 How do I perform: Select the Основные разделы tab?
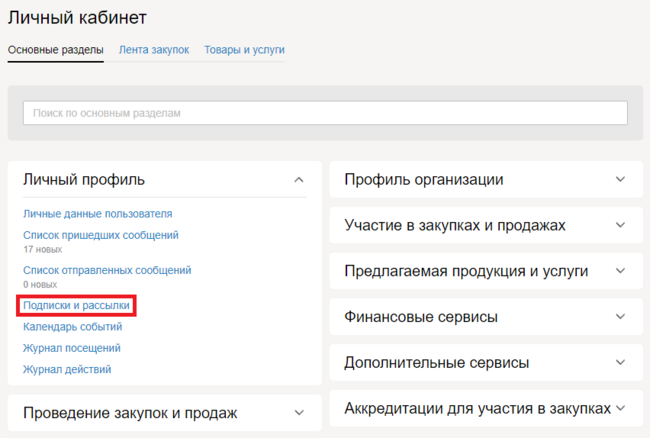coord(55,50)
